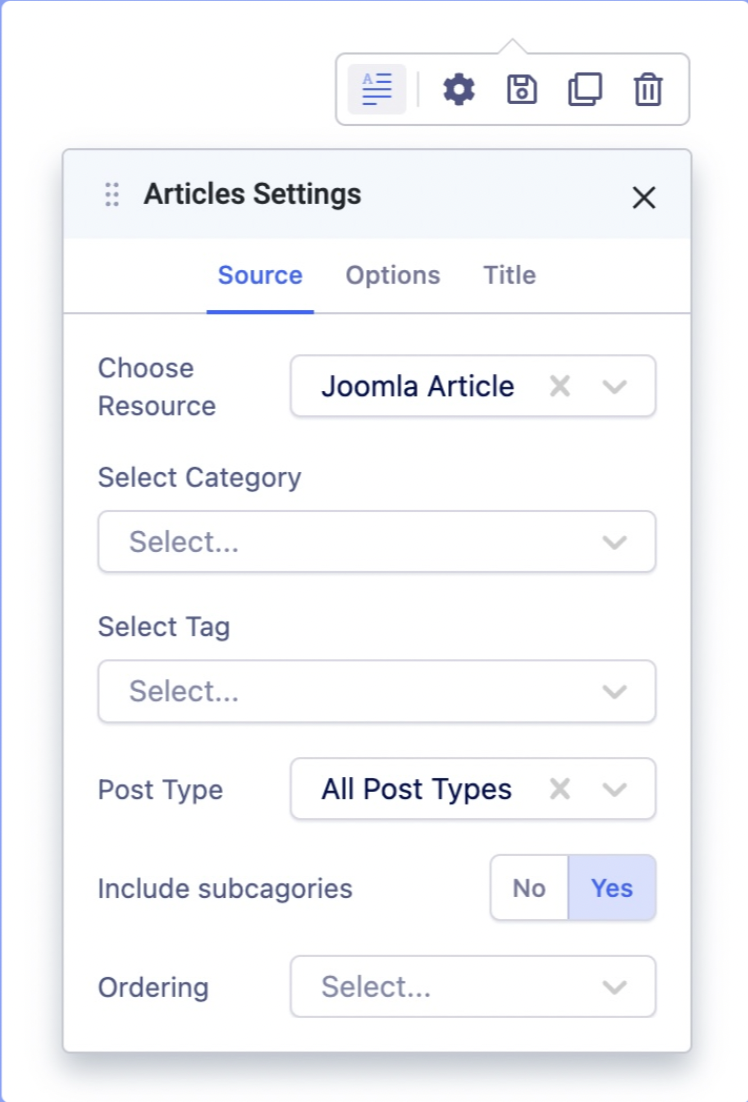Expand the Post Type dropdown arrow
Image resolution: width=748 pixels, height=1102 pixels.
click(x=615, y=789)
